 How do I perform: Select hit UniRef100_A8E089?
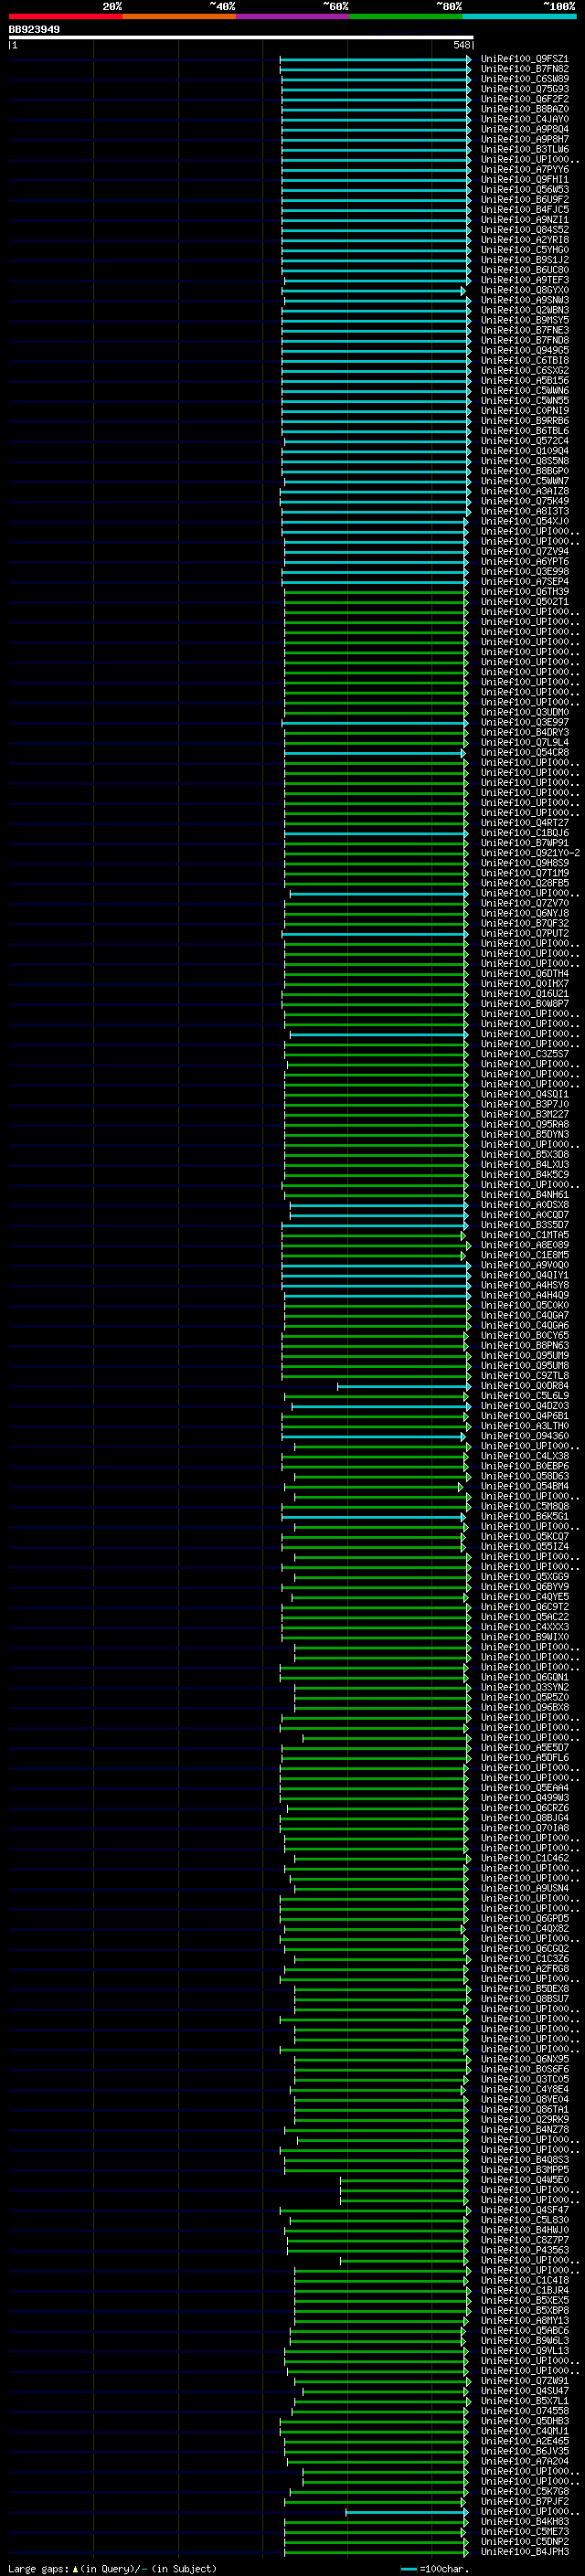point(524,1245)
